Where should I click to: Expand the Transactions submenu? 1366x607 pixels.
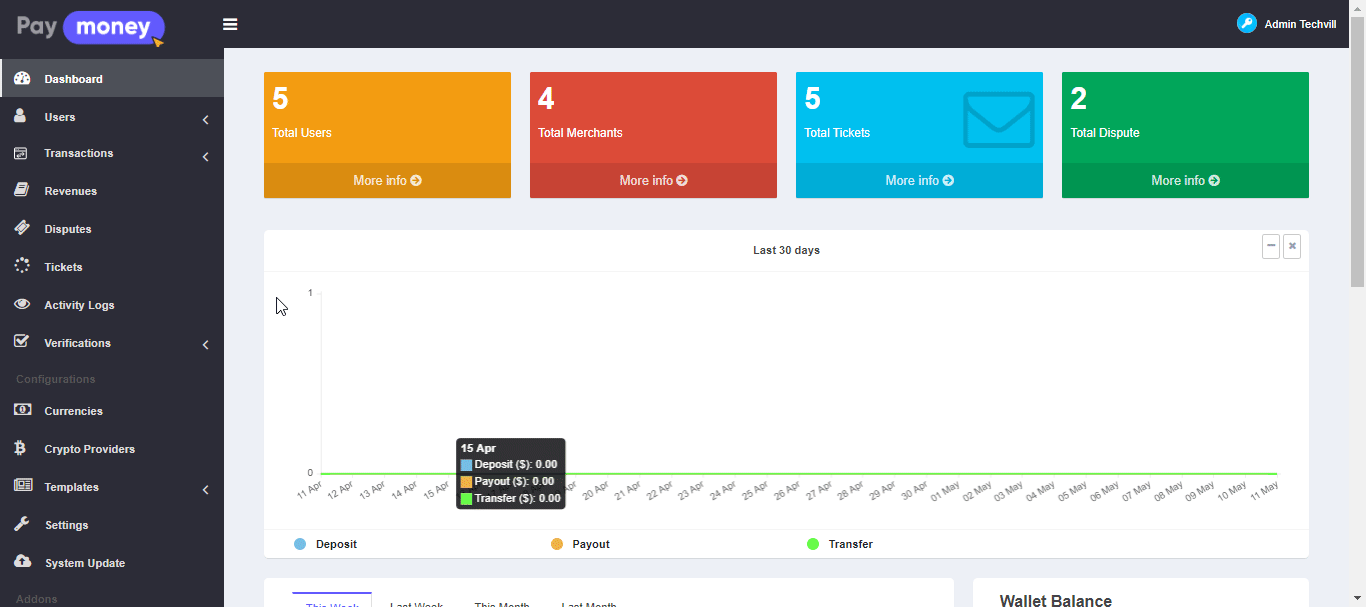point(205,157)
